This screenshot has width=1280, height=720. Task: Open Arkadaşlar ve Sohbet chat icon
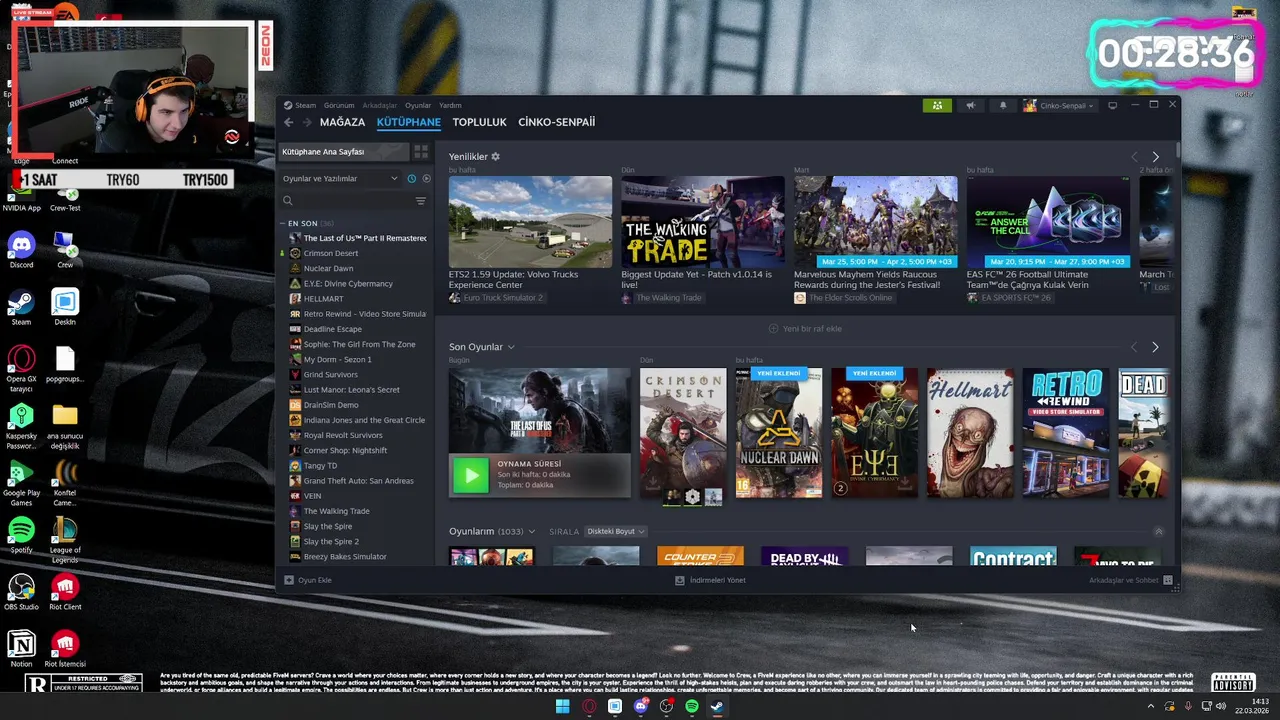click(1167, 580)
